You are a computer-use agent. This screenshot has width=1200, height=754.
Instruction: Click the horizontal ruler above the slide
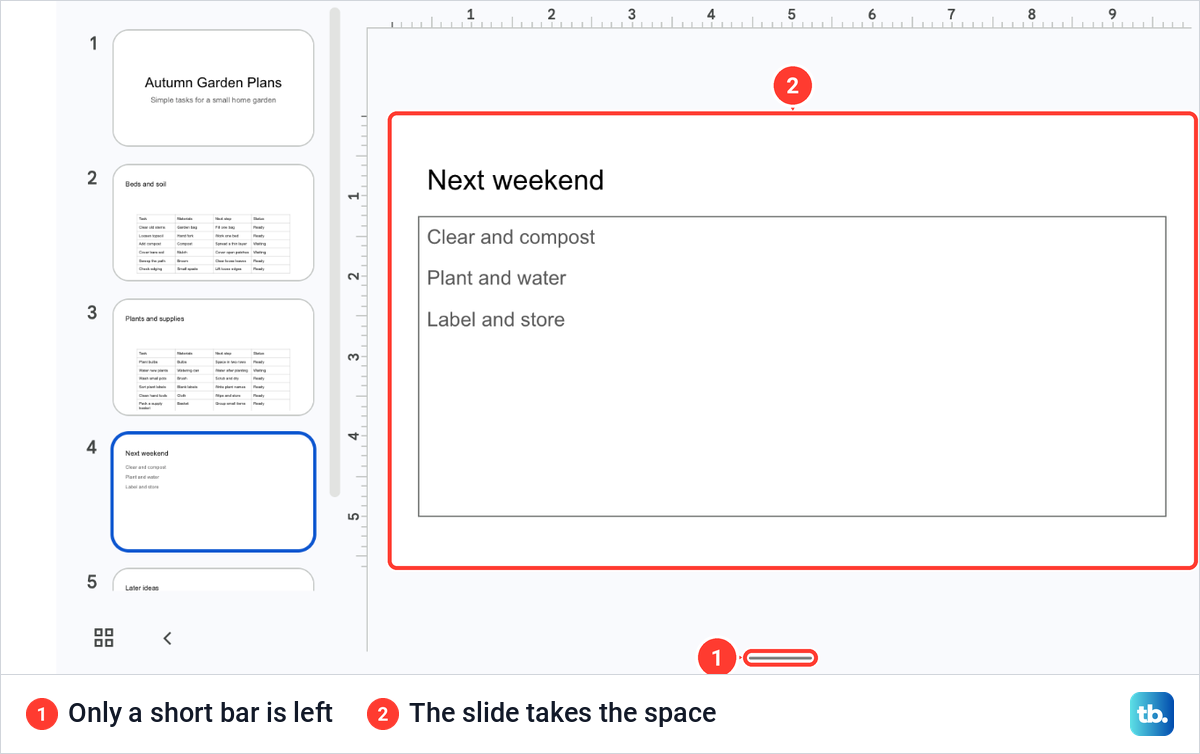pos(780,17)
